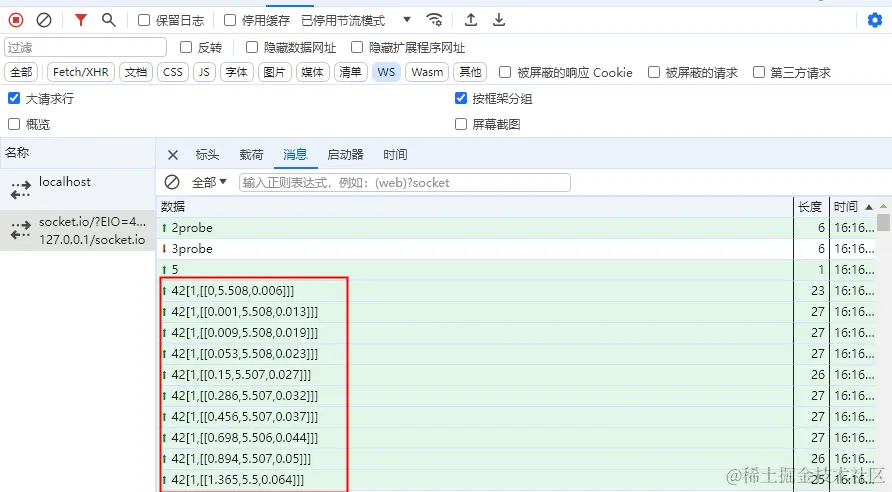This screenshot has height=492, width=892.
Task: Filter by 媒体 type
Action: [x=313, y=72]
